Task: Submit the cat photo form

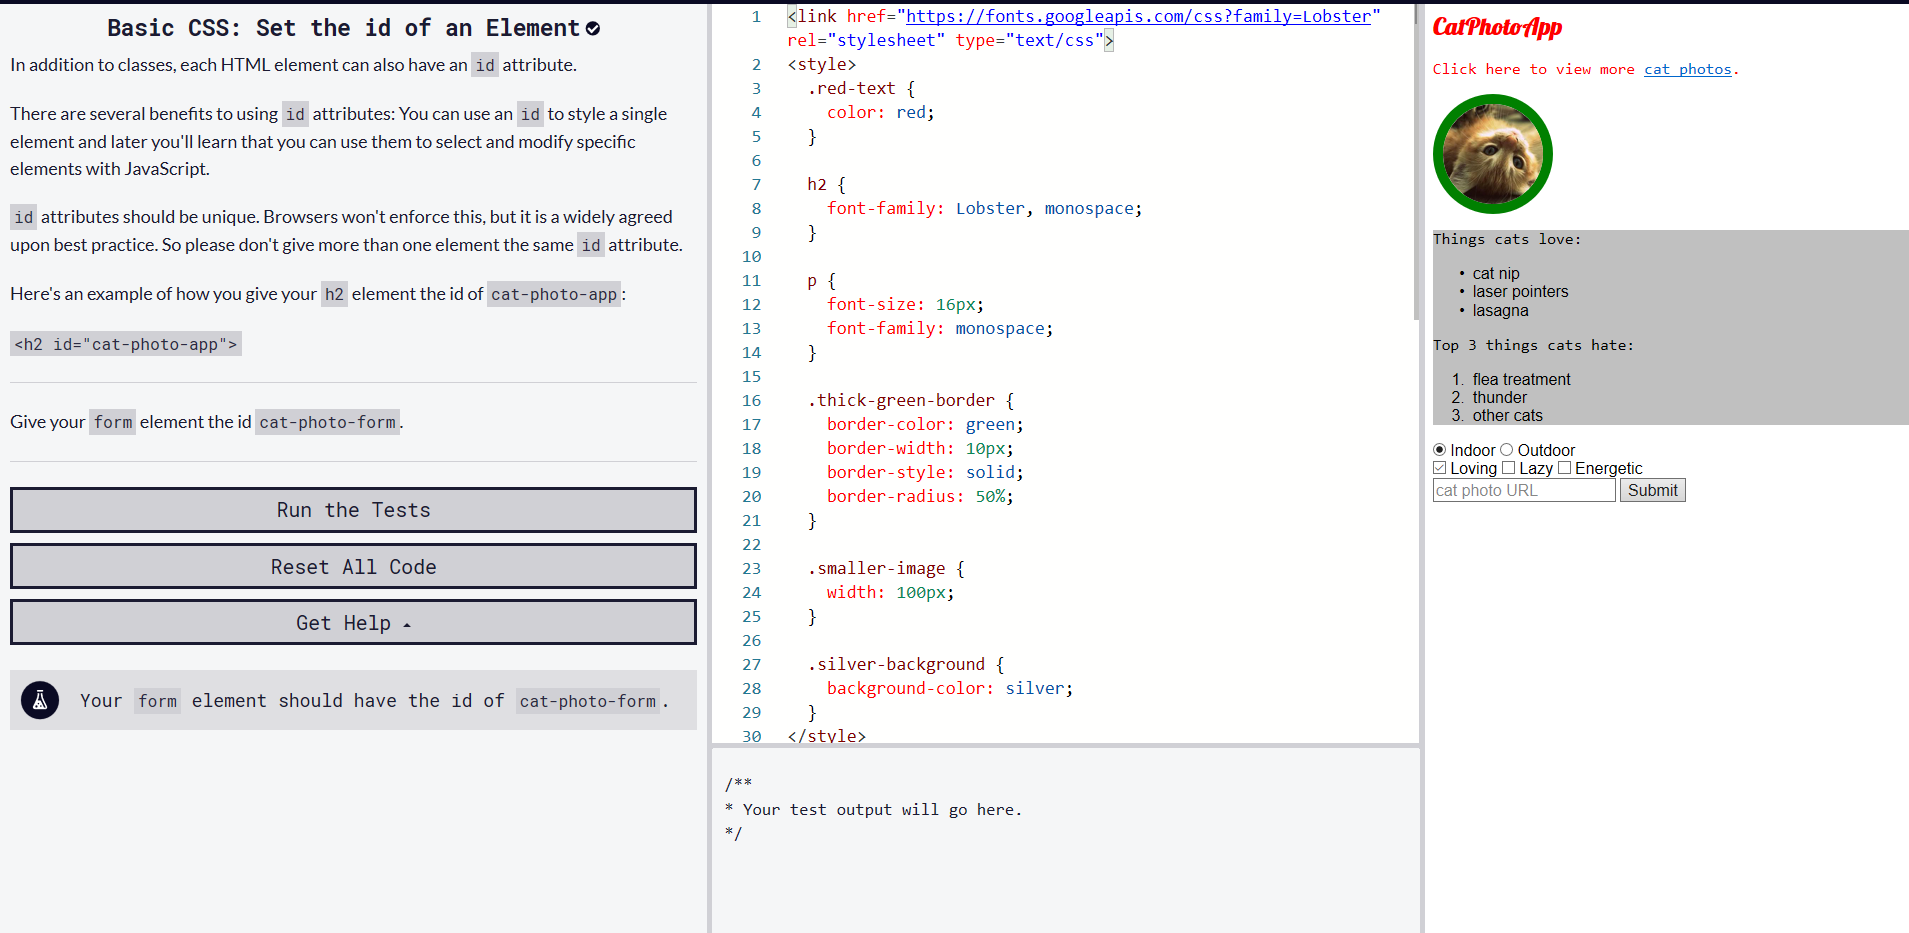Action: (x=1652, y=490)
